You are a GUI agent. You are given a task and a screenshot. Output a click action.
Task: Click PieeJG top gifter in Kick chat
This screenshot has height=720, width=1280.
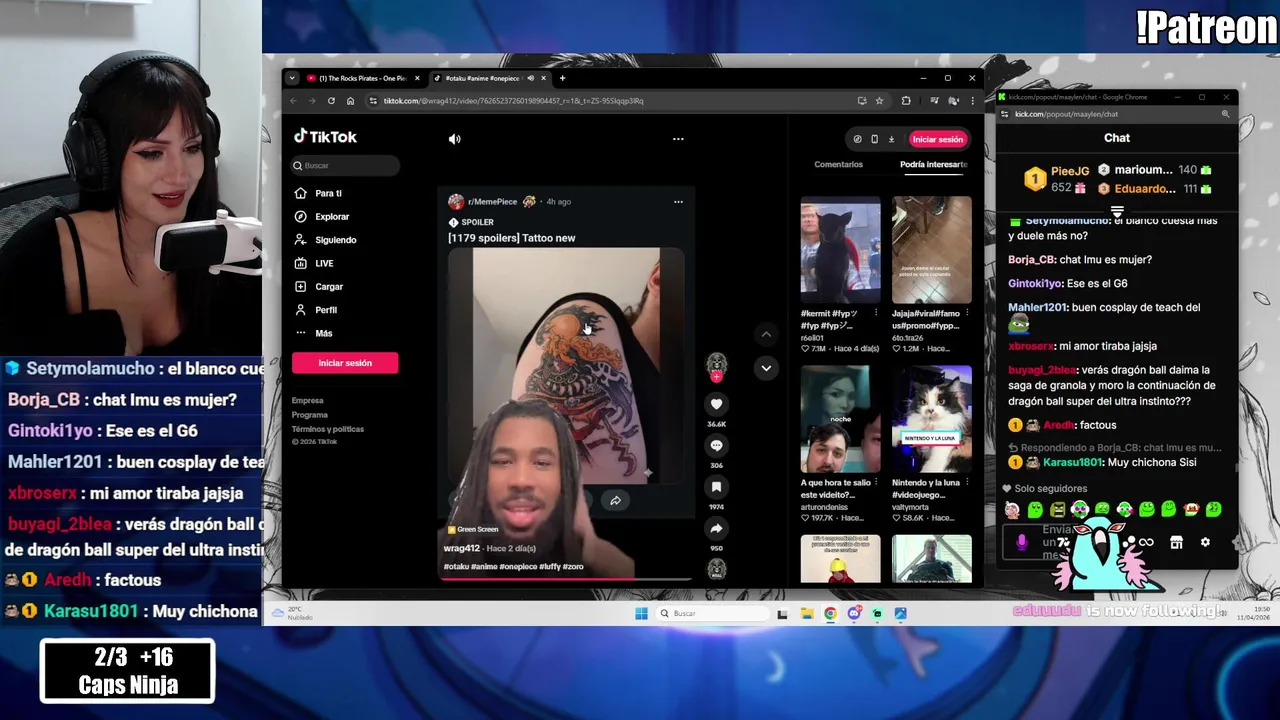click(x=1056, y=178)
